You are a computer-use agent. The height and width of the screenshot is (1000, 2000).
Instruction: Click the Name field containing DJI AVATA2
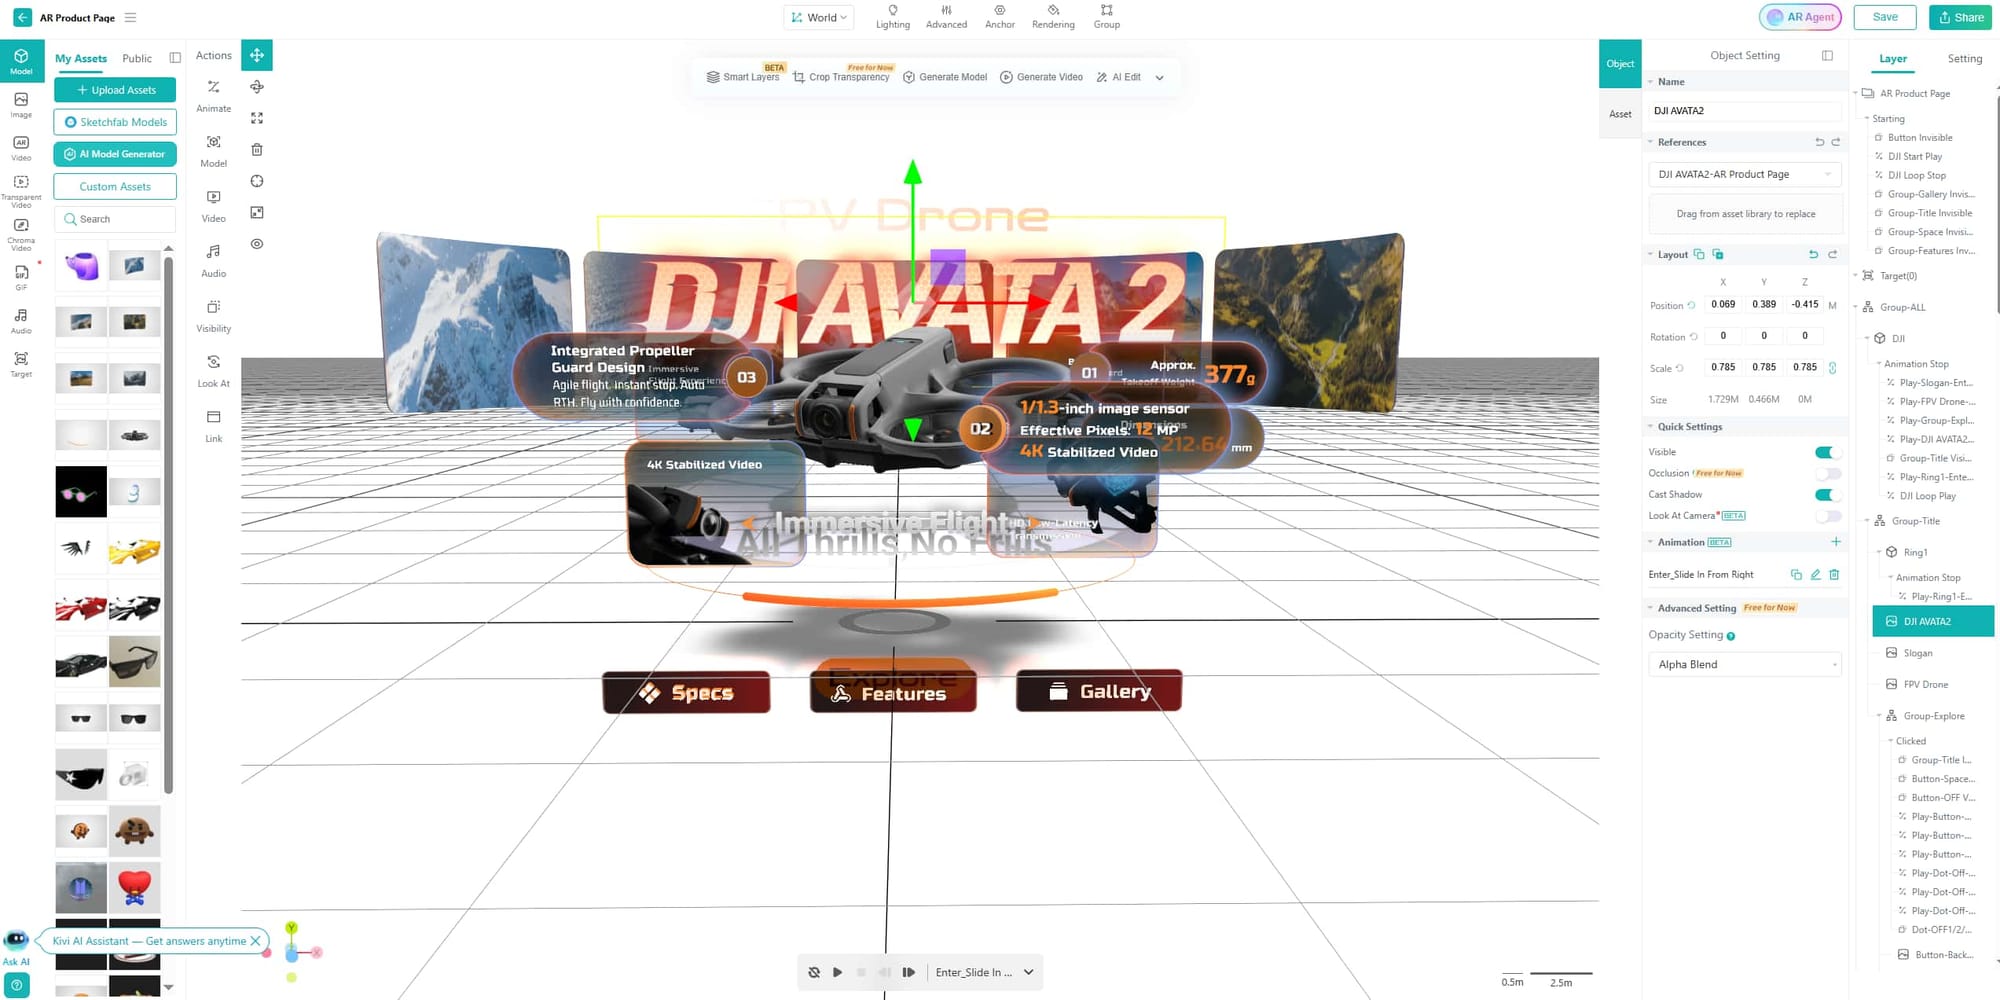[x=1744, y=111]
